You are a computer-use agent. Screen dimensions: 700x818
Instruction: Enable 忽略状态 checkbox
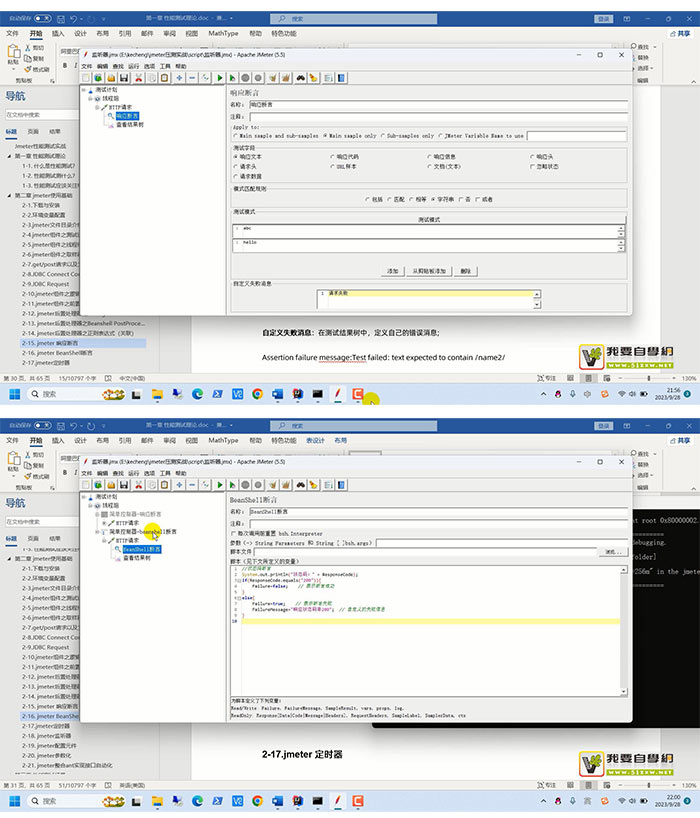532,166
